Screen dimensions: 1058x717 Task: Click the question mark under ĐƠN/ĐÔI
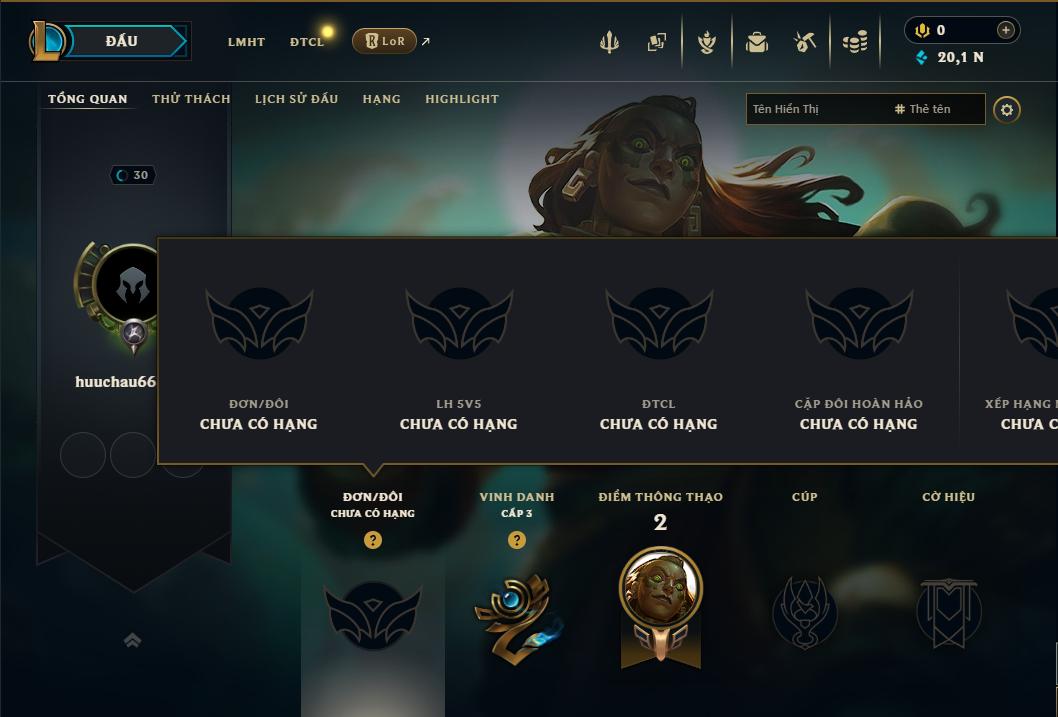372,540
